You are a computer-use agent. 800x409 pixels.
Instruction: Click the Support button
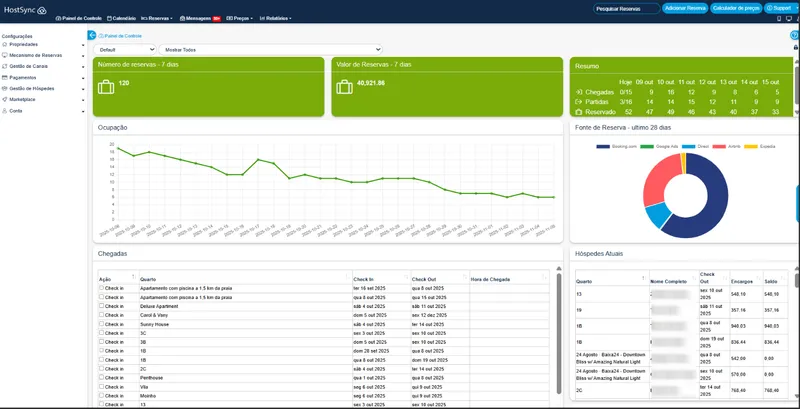tap(782, 8)
